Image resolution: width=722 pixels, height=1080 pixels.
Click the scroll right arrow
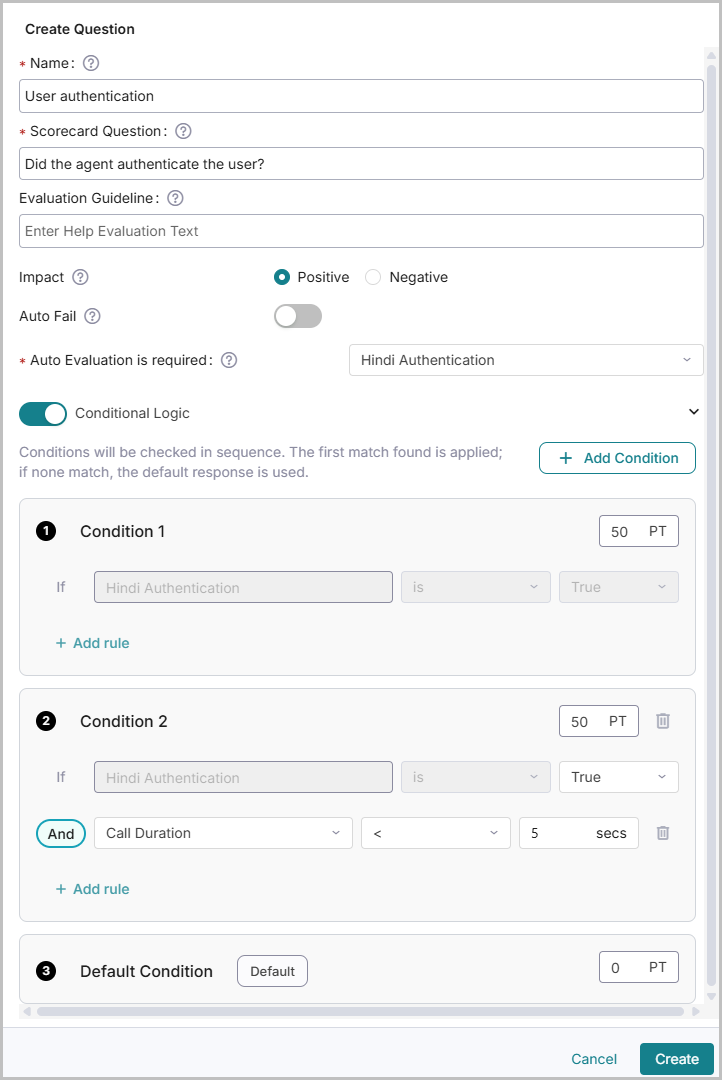(696, 1012)
